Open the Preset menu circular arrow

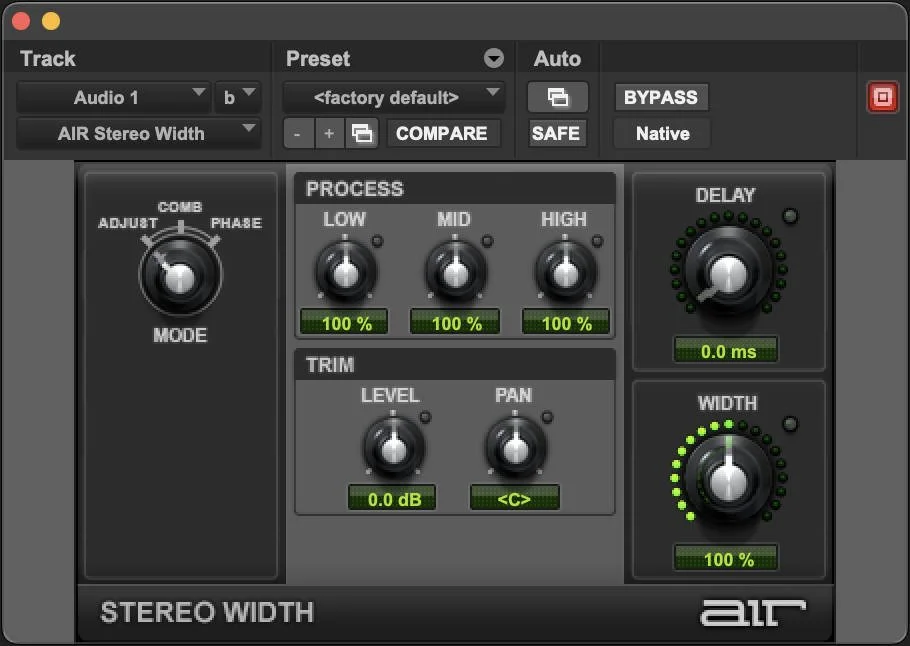click(493, 58)
